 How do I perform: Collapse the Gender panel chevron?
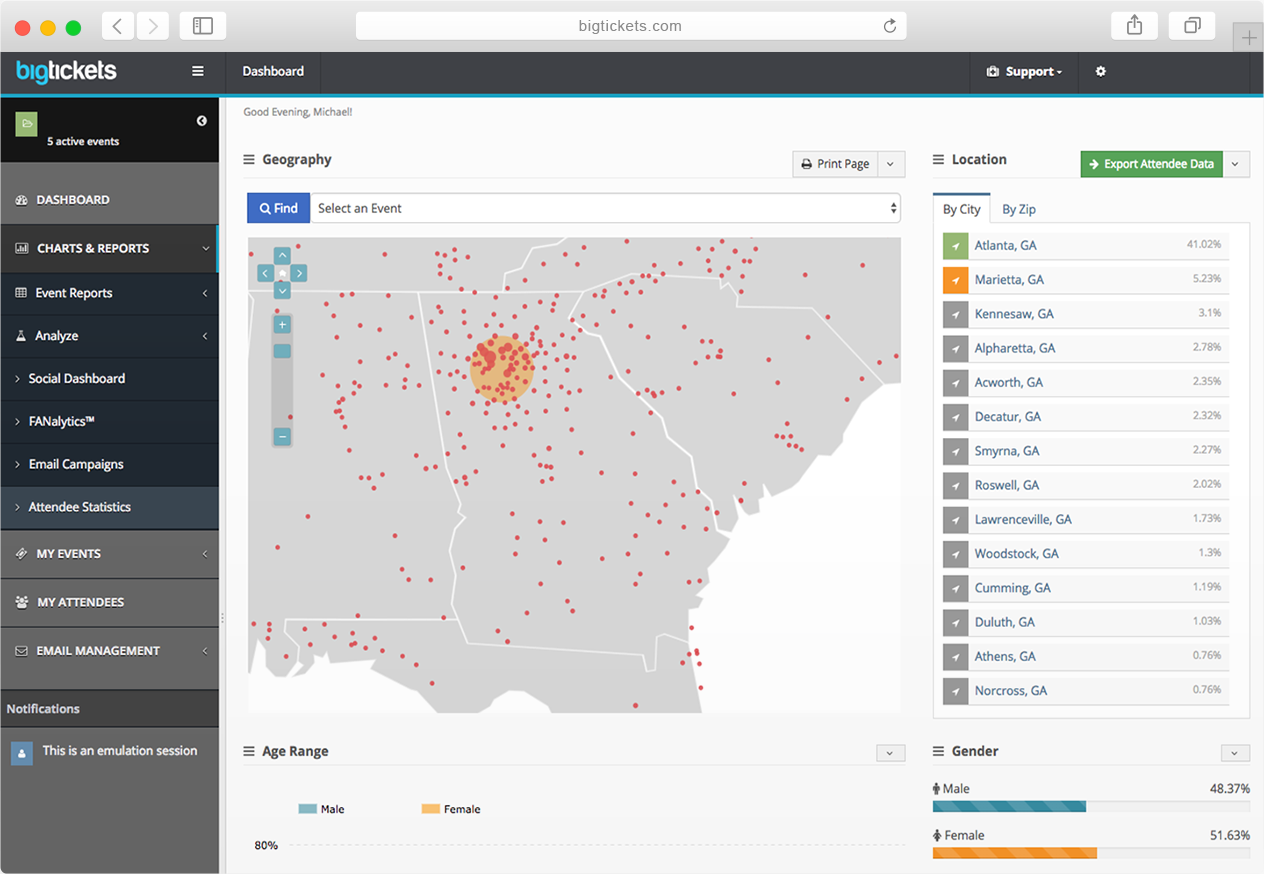click(x=1235, y=753)
